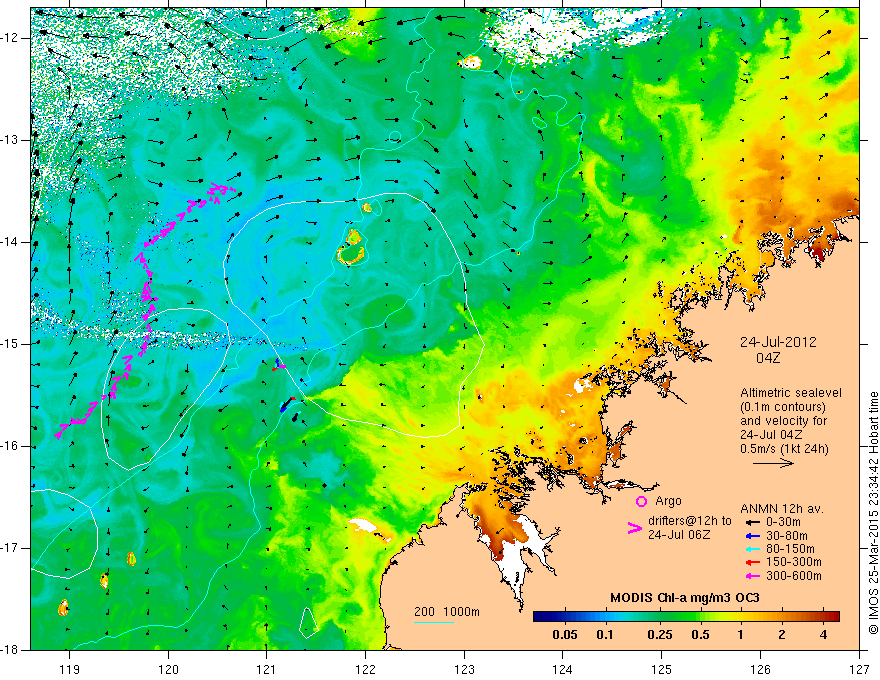Click the latitude axis label "-15"
The image size is (880, 680).
coord(11,344)
